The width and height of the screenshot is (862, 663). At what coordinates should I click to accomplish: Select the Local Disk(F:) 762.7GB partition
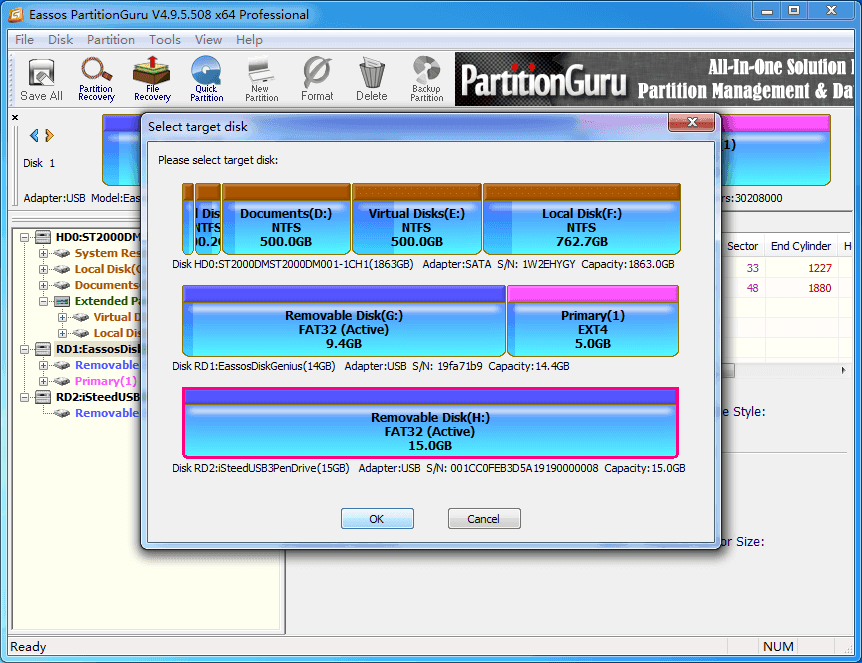582,218
